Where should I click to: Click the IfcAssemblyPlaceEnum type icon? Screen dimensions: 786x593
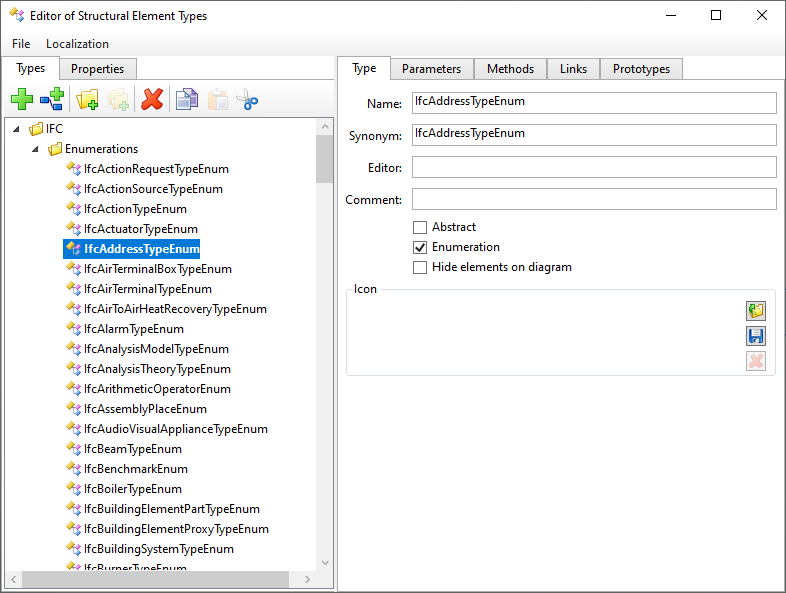[74, 409]
